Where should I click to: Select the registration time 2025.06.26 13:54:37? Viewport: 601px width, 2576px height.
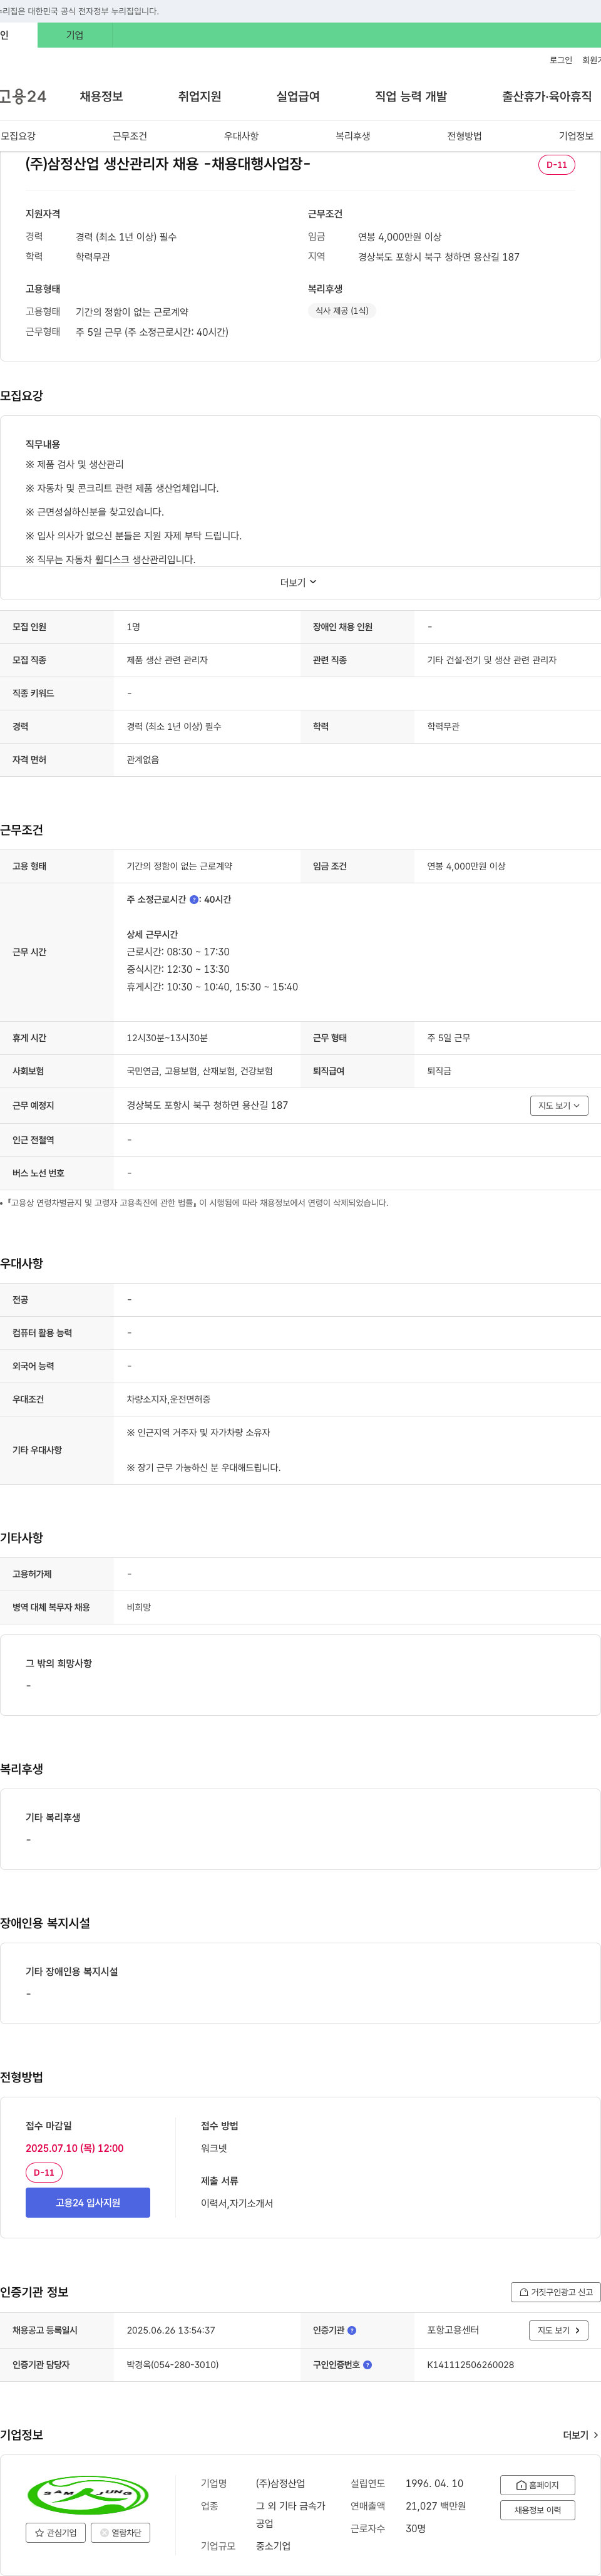[171, 2330]
